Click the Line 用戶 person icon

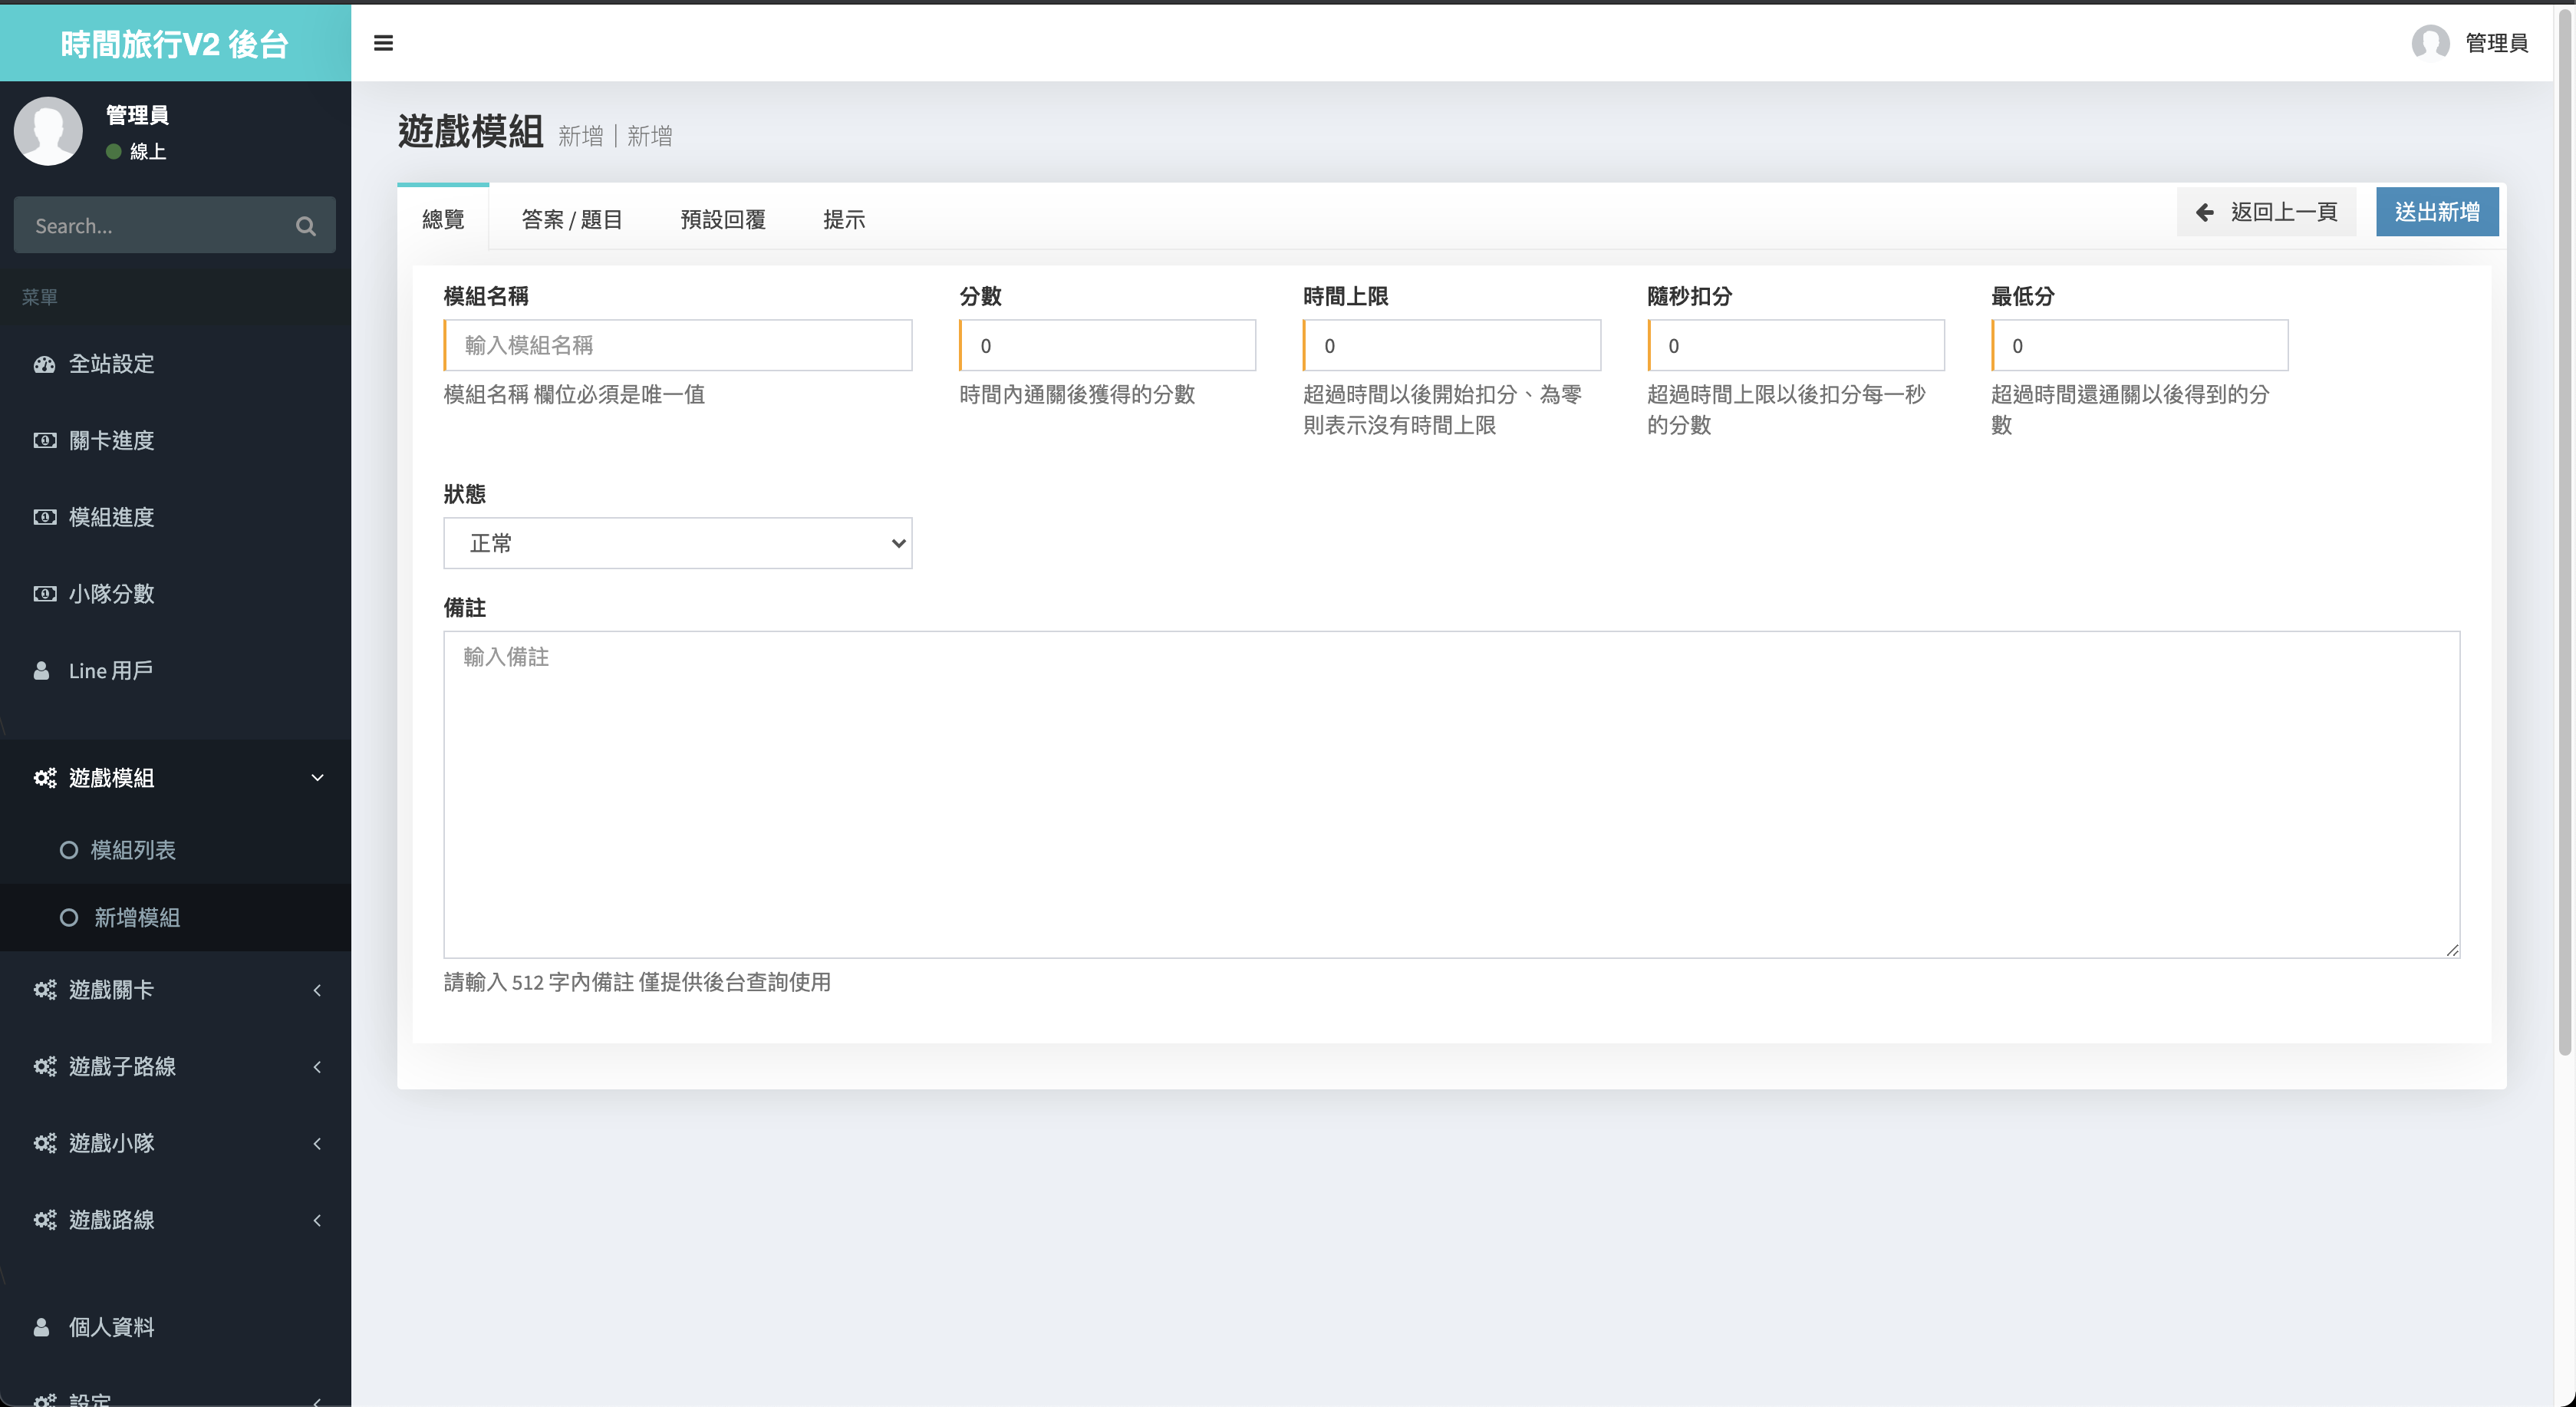pos(42,671)
